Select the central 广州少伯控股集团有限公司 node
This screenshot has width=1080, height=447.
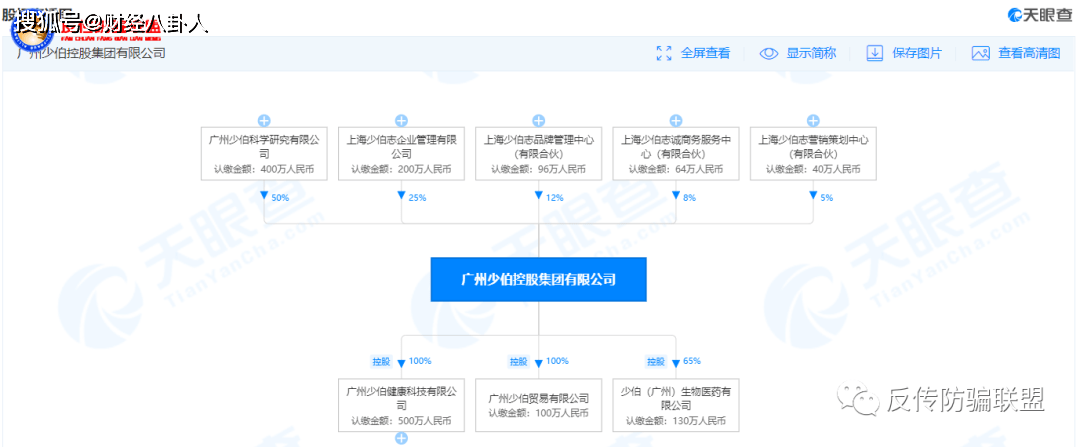coord(539,279)
